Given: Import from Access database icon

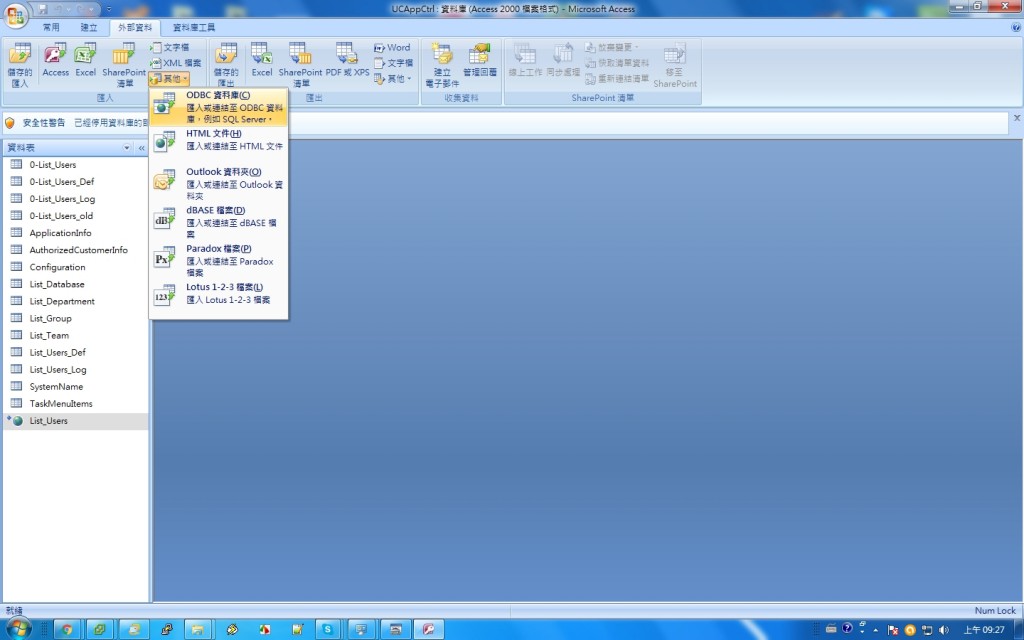Looking at the screenshot, I should pos(56,61).
